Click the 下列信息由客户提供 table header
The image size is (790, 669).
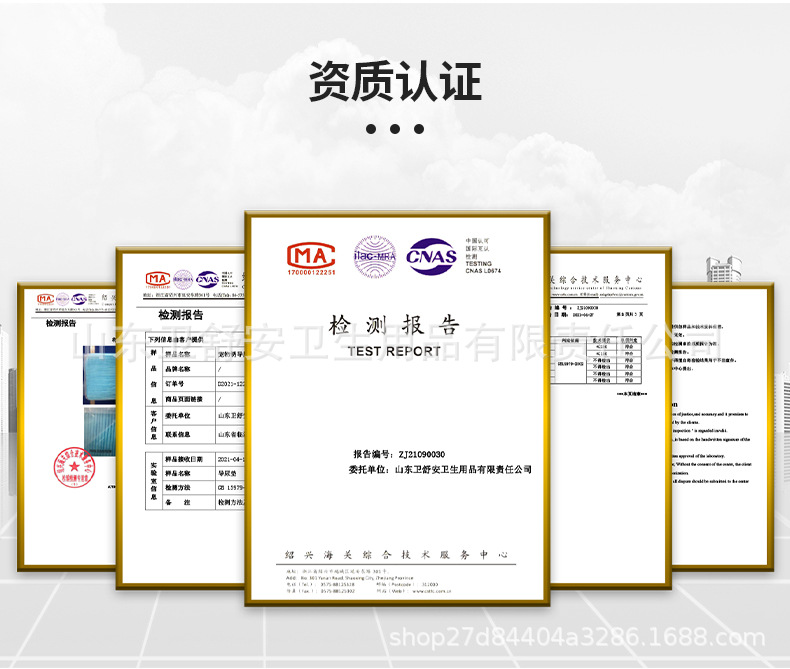pyautogui.click(x=176, y=340)
